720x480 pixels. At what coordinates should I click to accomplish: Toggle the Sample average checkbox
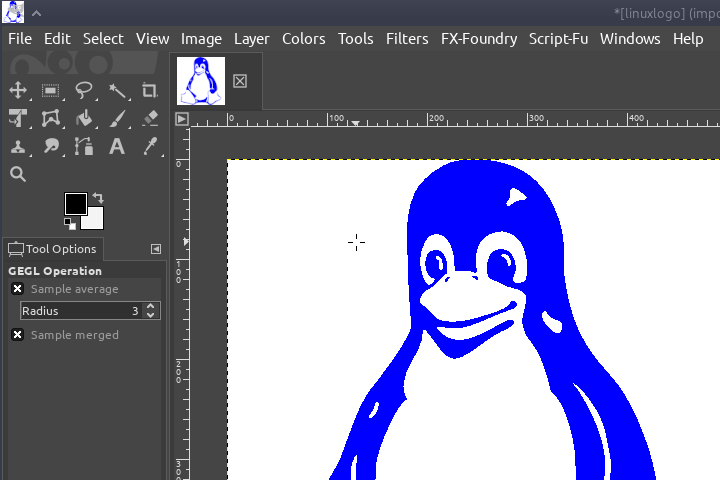pyautogui.click(x=17, y=289)
